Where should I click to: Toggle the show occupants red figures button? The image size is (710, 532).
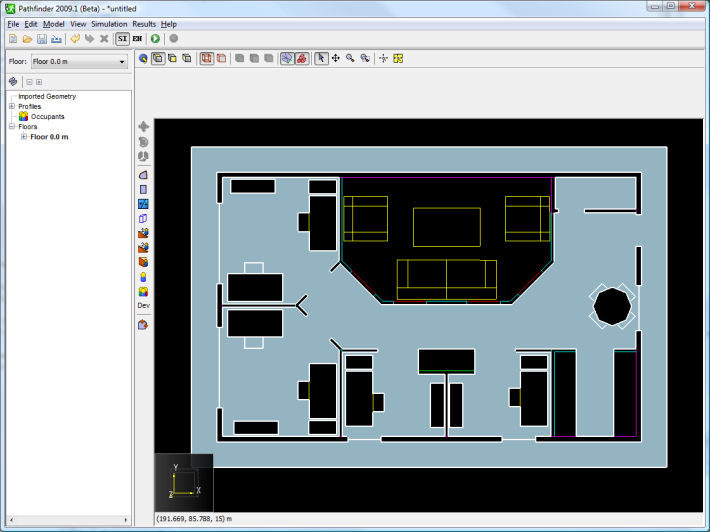(302, 58)
